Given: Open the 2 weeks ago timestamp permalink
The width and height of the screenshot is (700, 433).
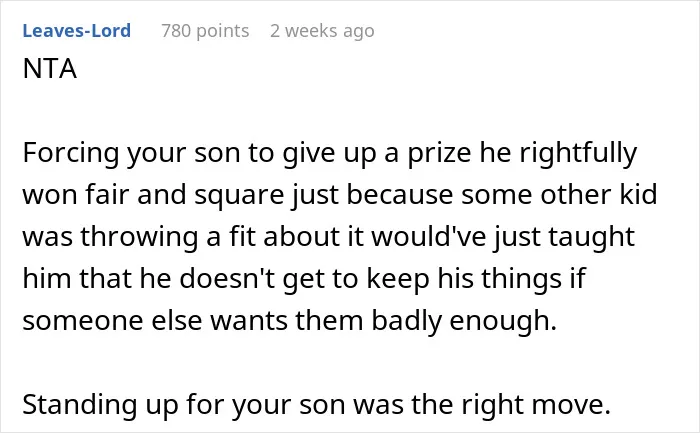Looking at the screenshot, I should coord(322,31).
